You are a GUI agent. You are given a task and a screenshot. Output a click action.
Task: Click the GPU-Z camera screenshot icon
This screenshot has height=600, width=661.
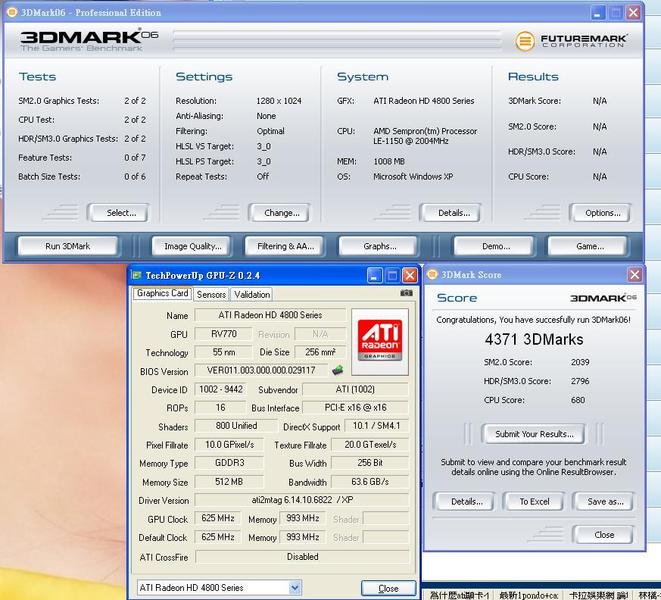406,293
